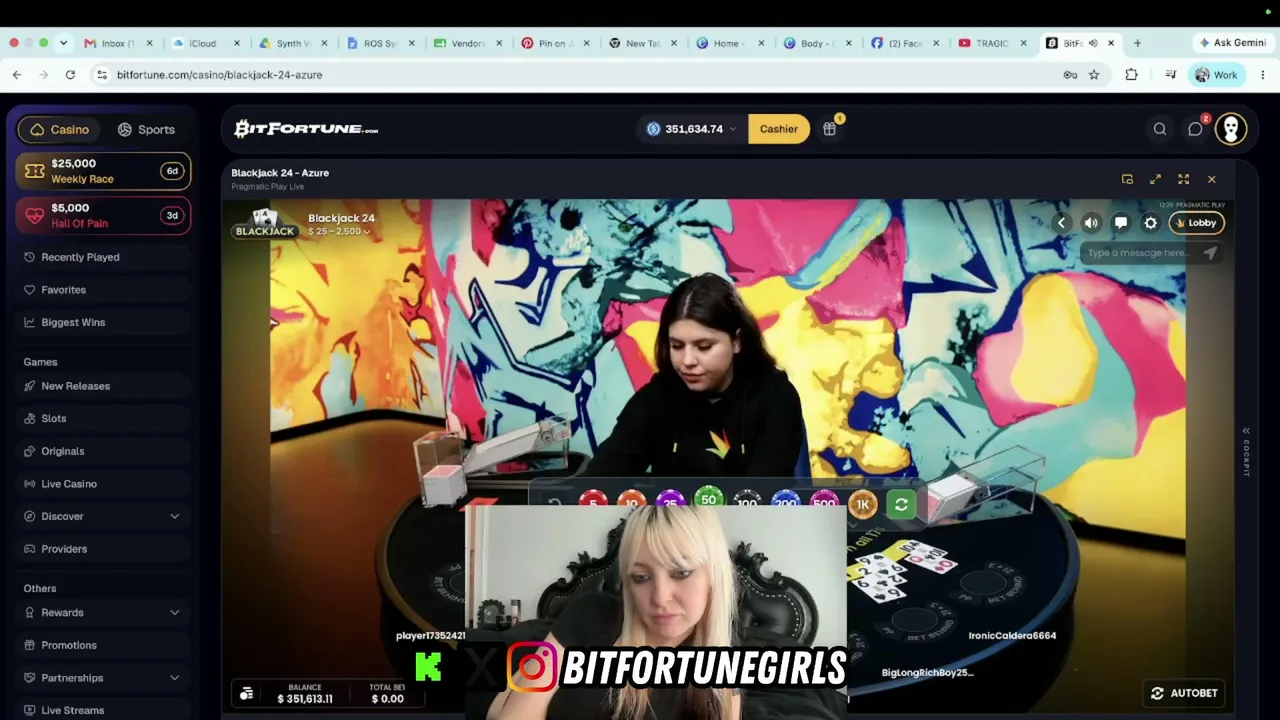This screenshot has height=720, width=1280.
Task: Click the undo bet arrow near the chips
Action: click(555, 502)
